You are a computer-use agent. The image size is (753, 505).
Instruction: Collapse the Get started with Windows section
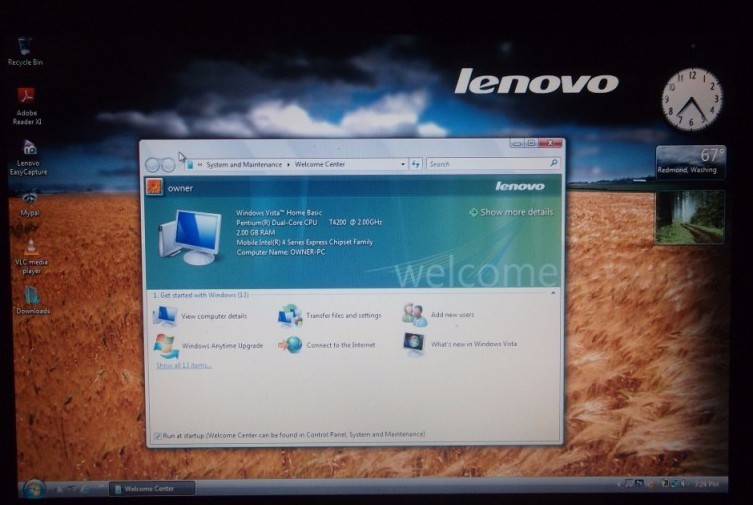(553, 294)
